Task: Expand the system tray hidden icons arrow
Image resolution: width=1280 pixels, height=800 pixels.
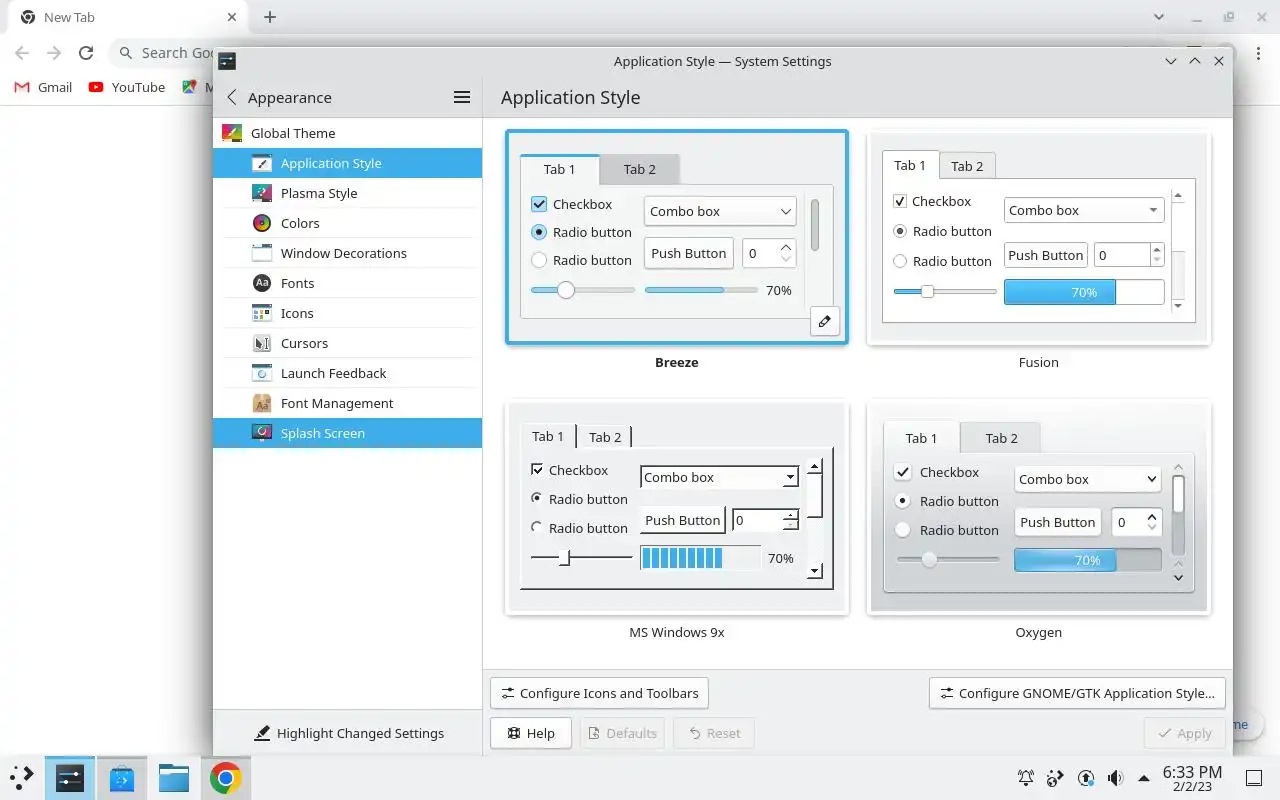Action: pyautogui.click(x=1144, y=778)
